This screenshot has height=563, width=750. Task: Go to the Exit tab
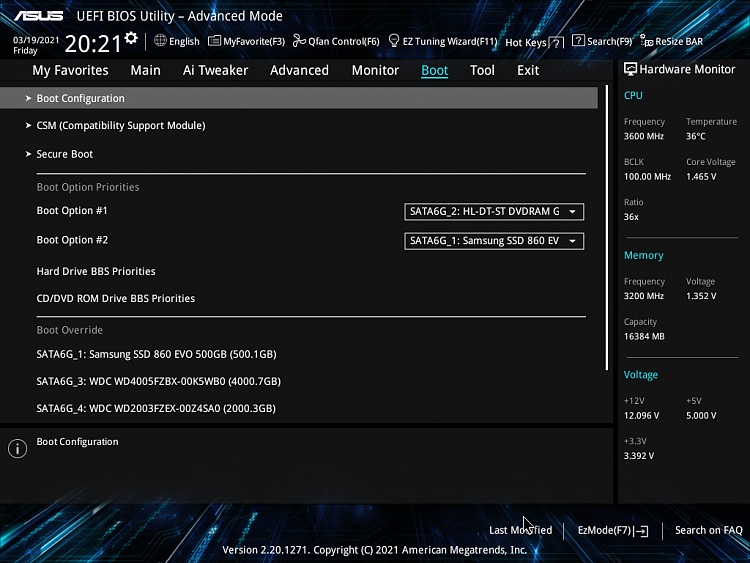click(x=528, y=70)
